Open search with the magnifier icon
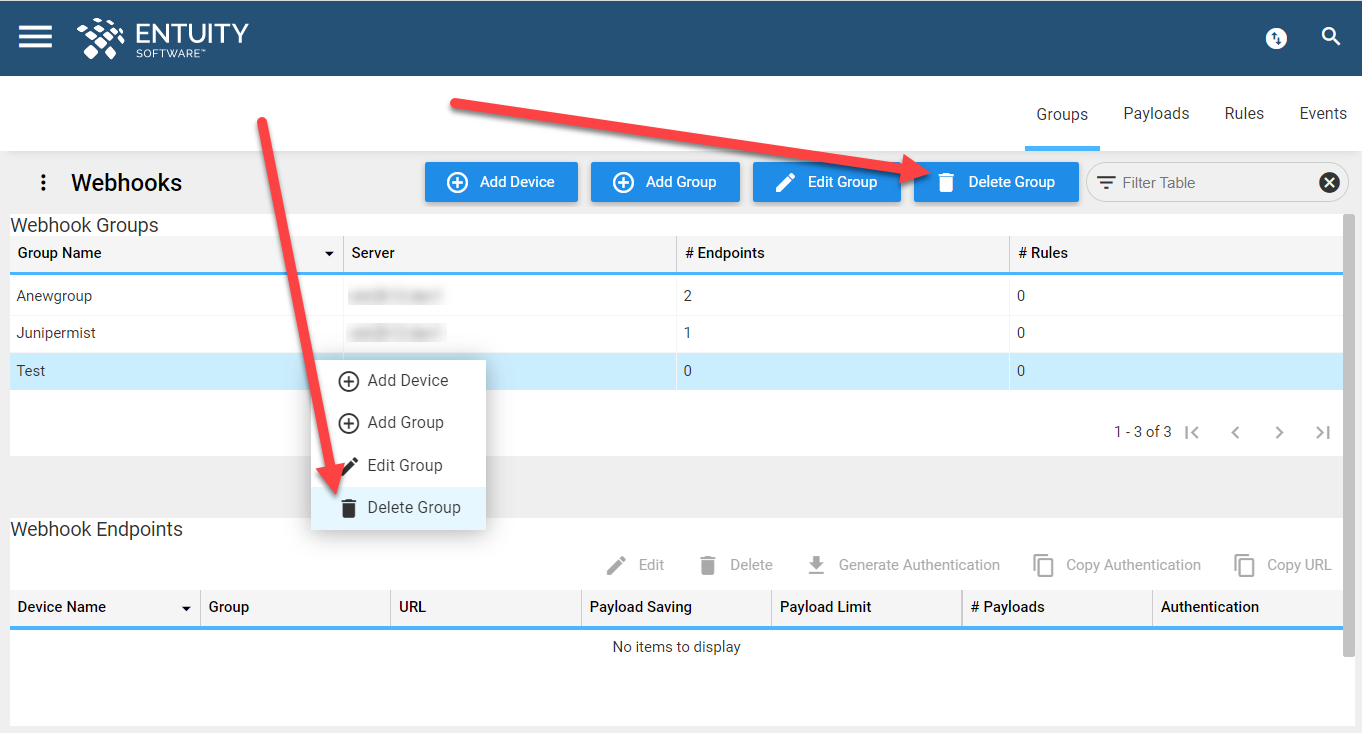Viewport: 1362px width, 733px height. pos(1330,37)
